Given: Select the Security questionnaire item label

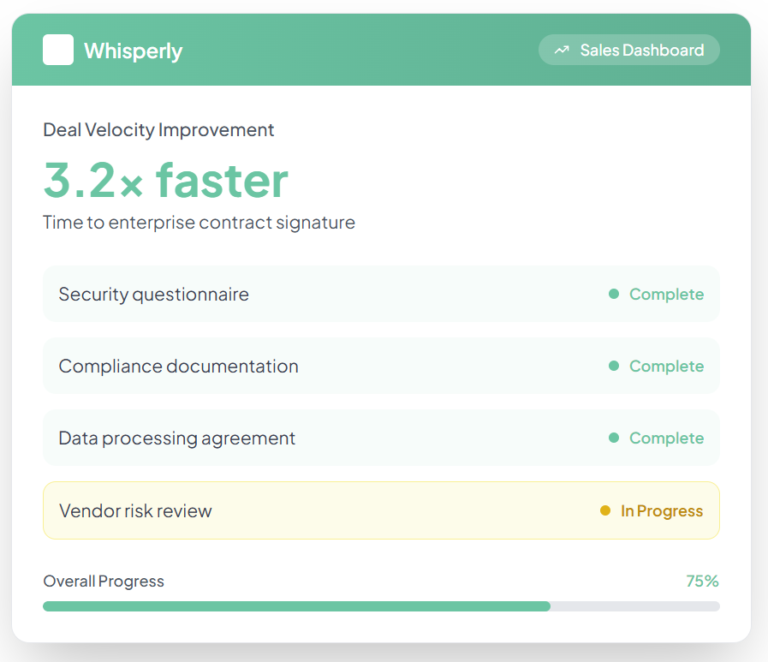Looking at the screenshot, I should [x=154, y=294].
